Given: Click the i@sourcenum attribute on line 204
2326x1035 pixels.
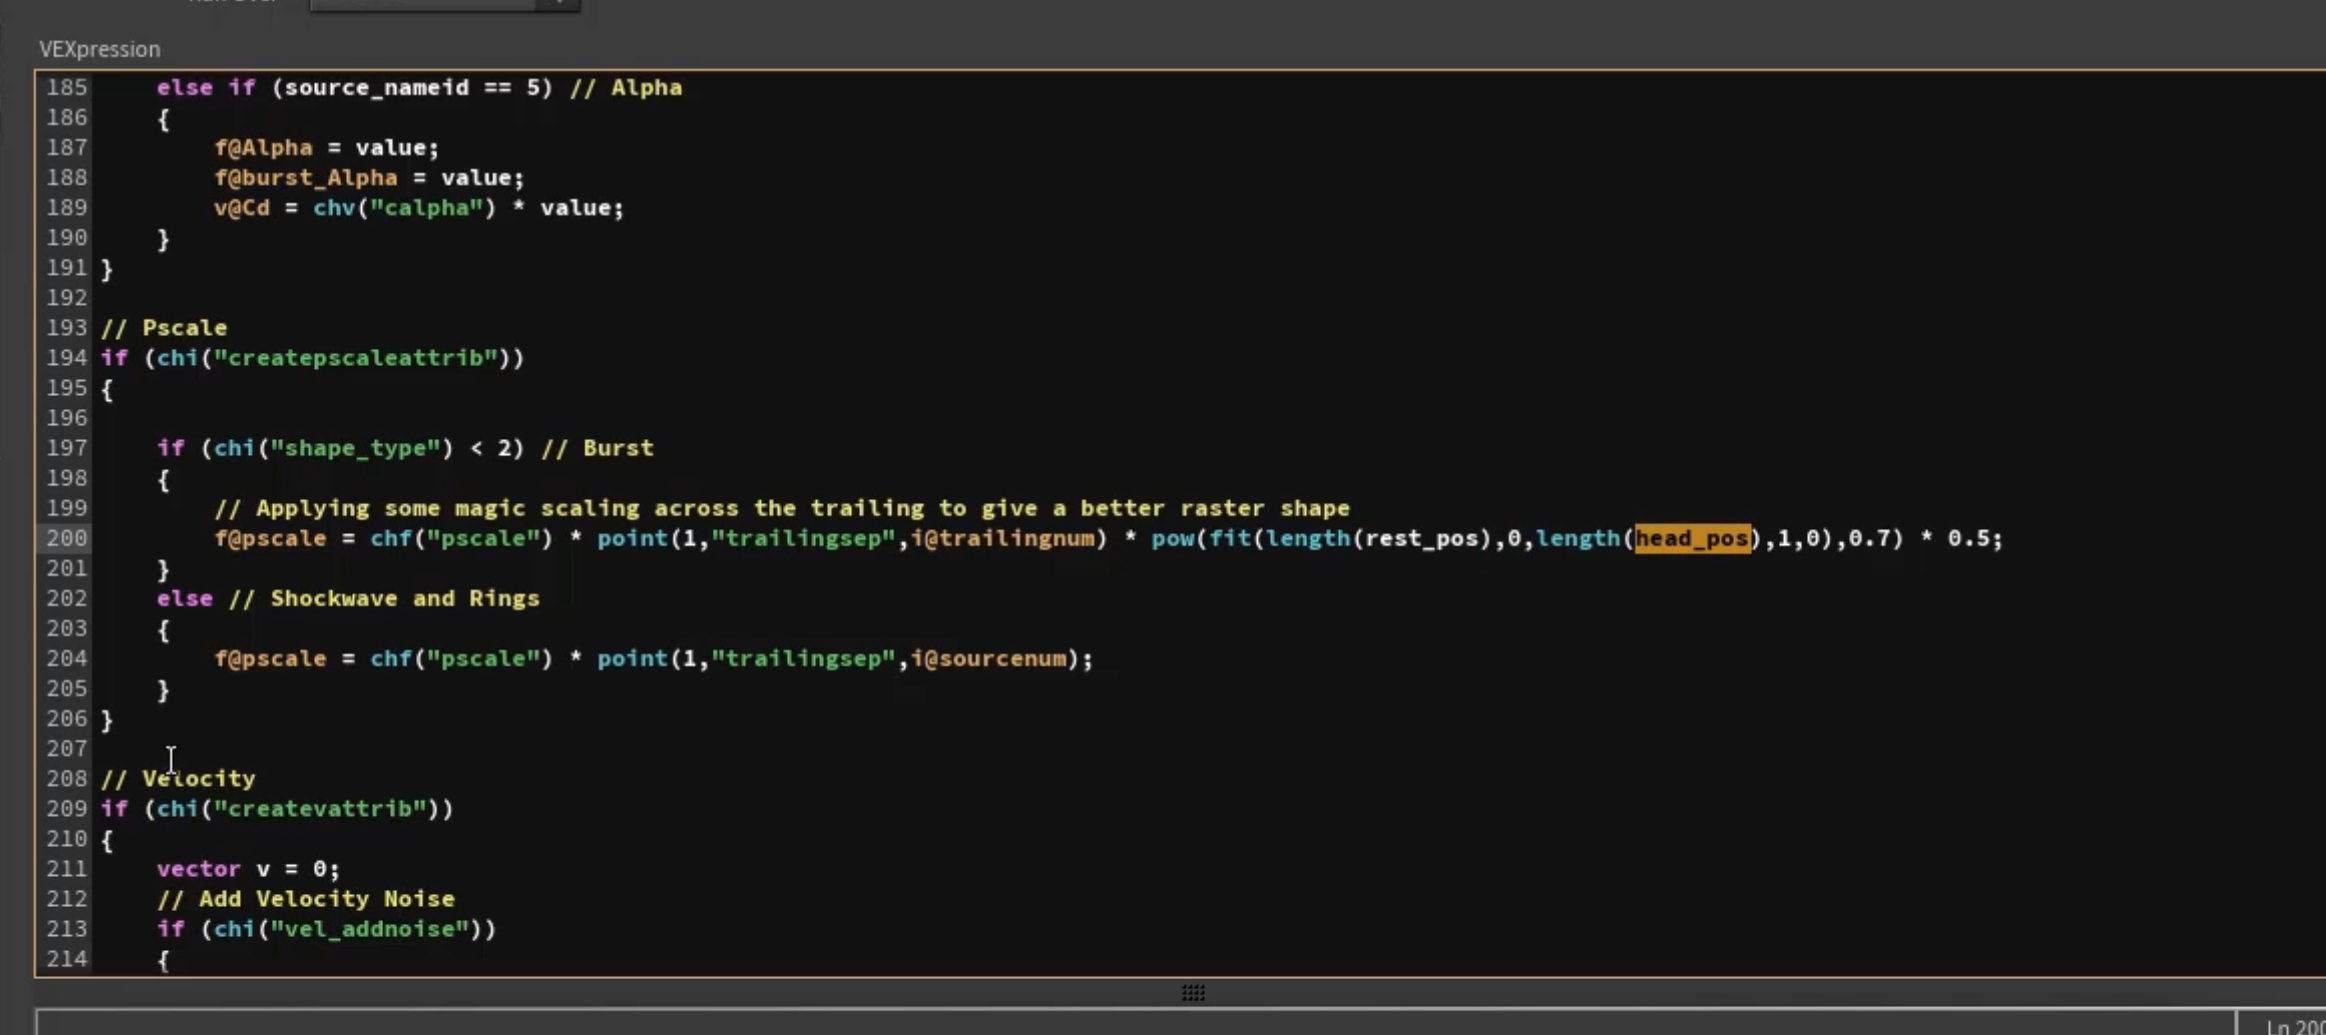Looking at the screenshot, I should pyautogui.click(x=988, y=658).
